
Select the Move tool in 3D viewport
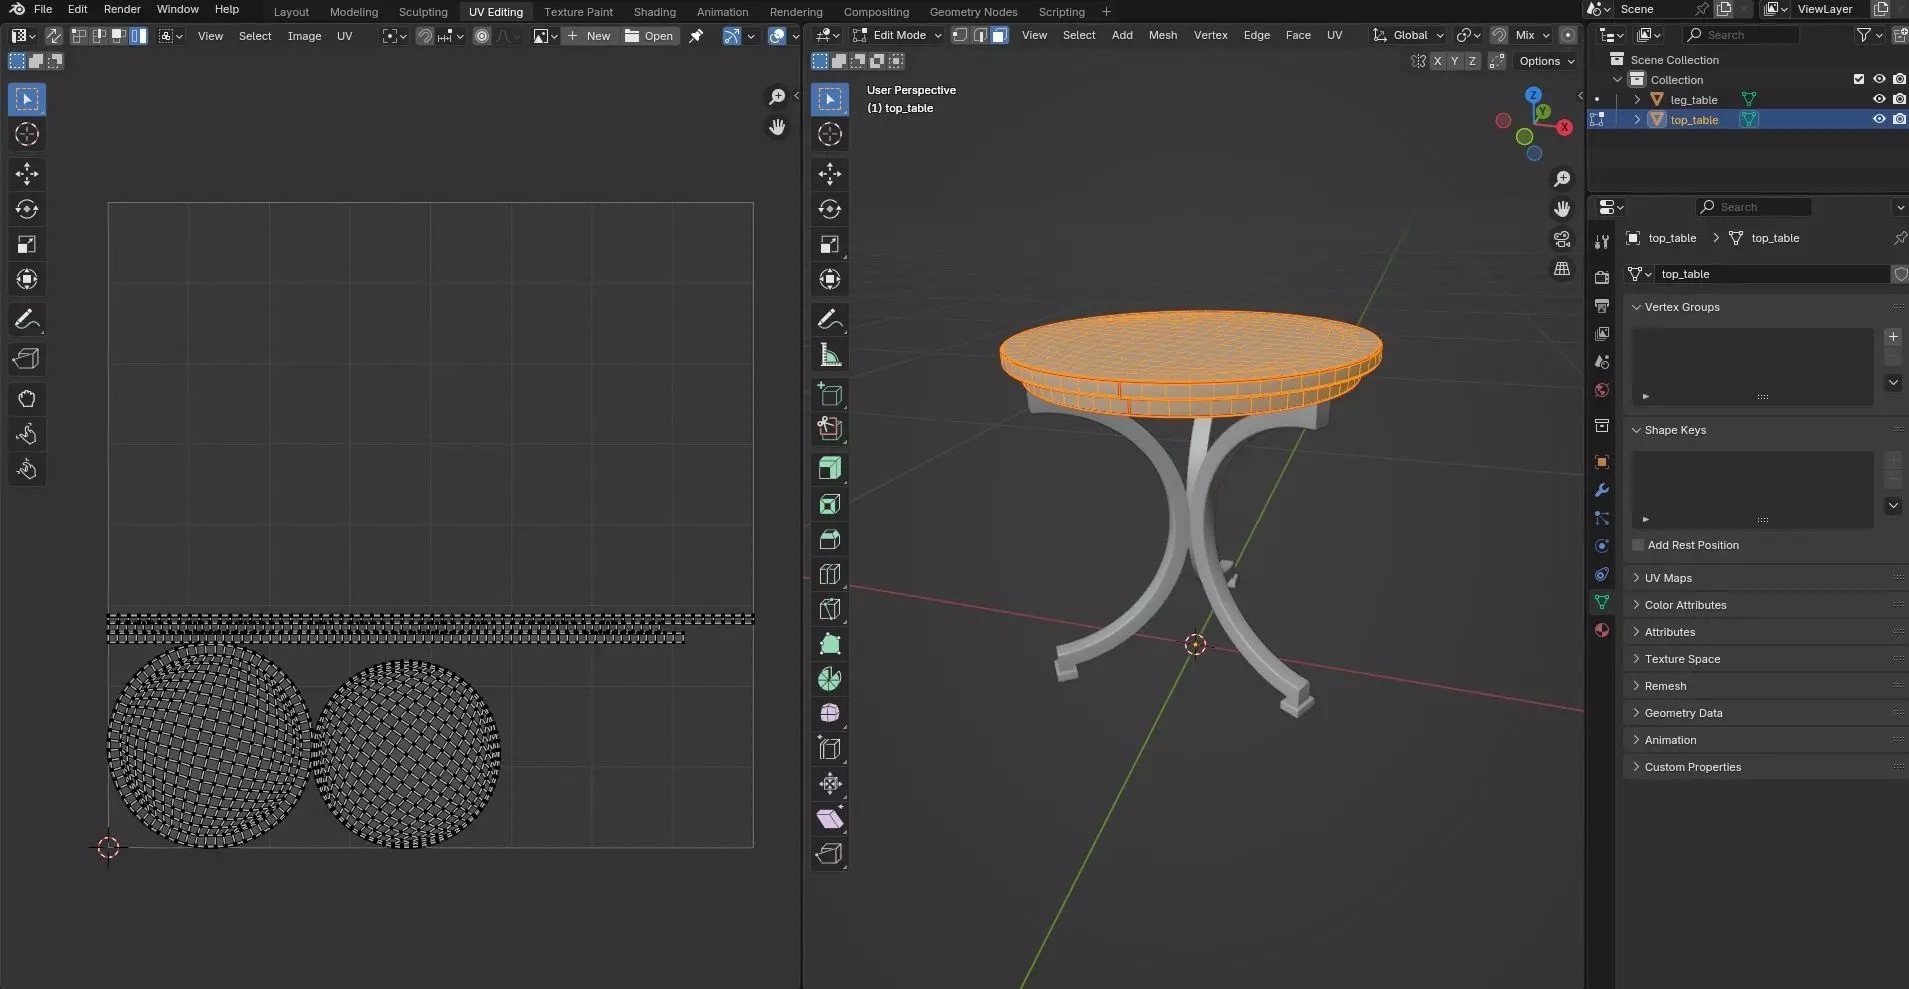tap(830, 174)
